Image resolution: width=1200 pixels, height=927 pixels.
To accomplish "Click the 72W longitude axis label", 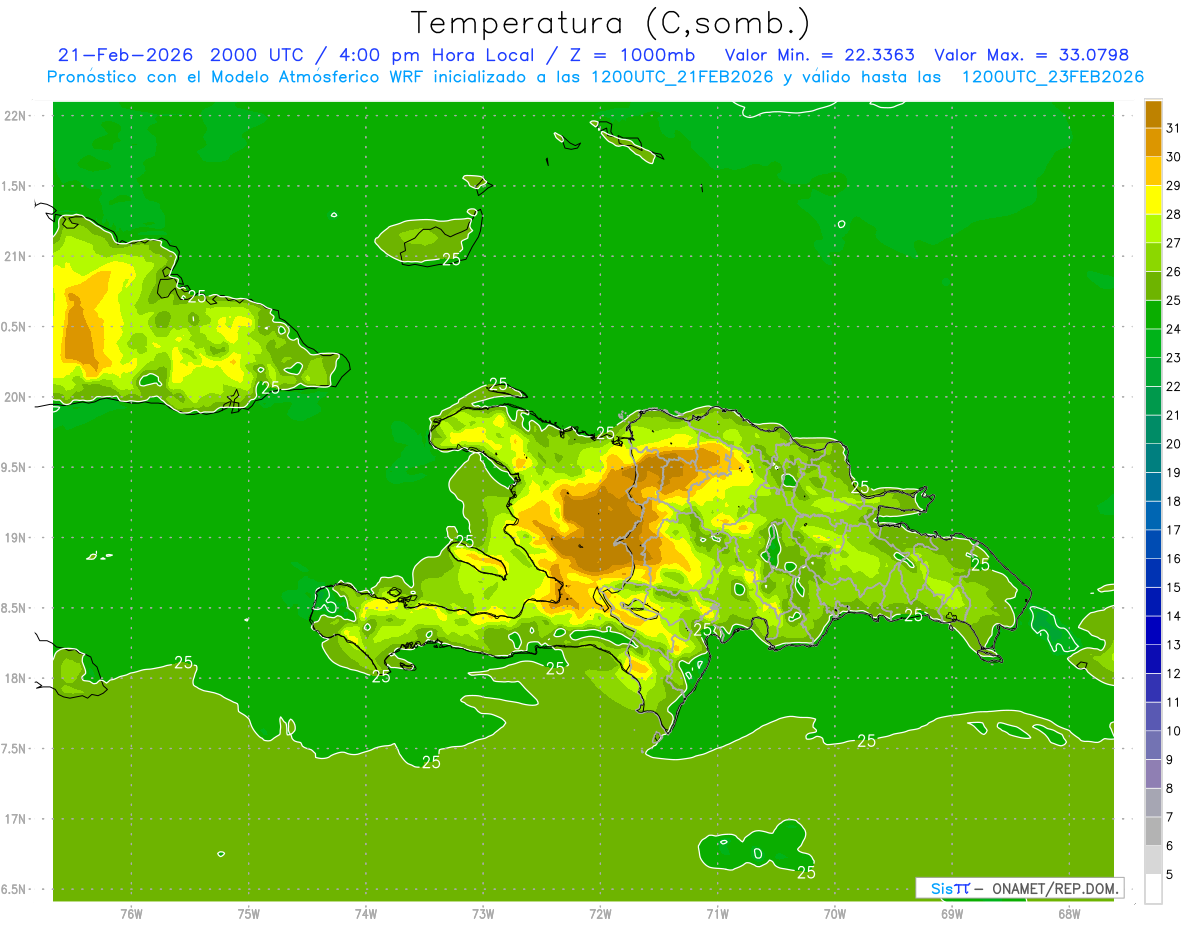I will click(x=600, y=913).
